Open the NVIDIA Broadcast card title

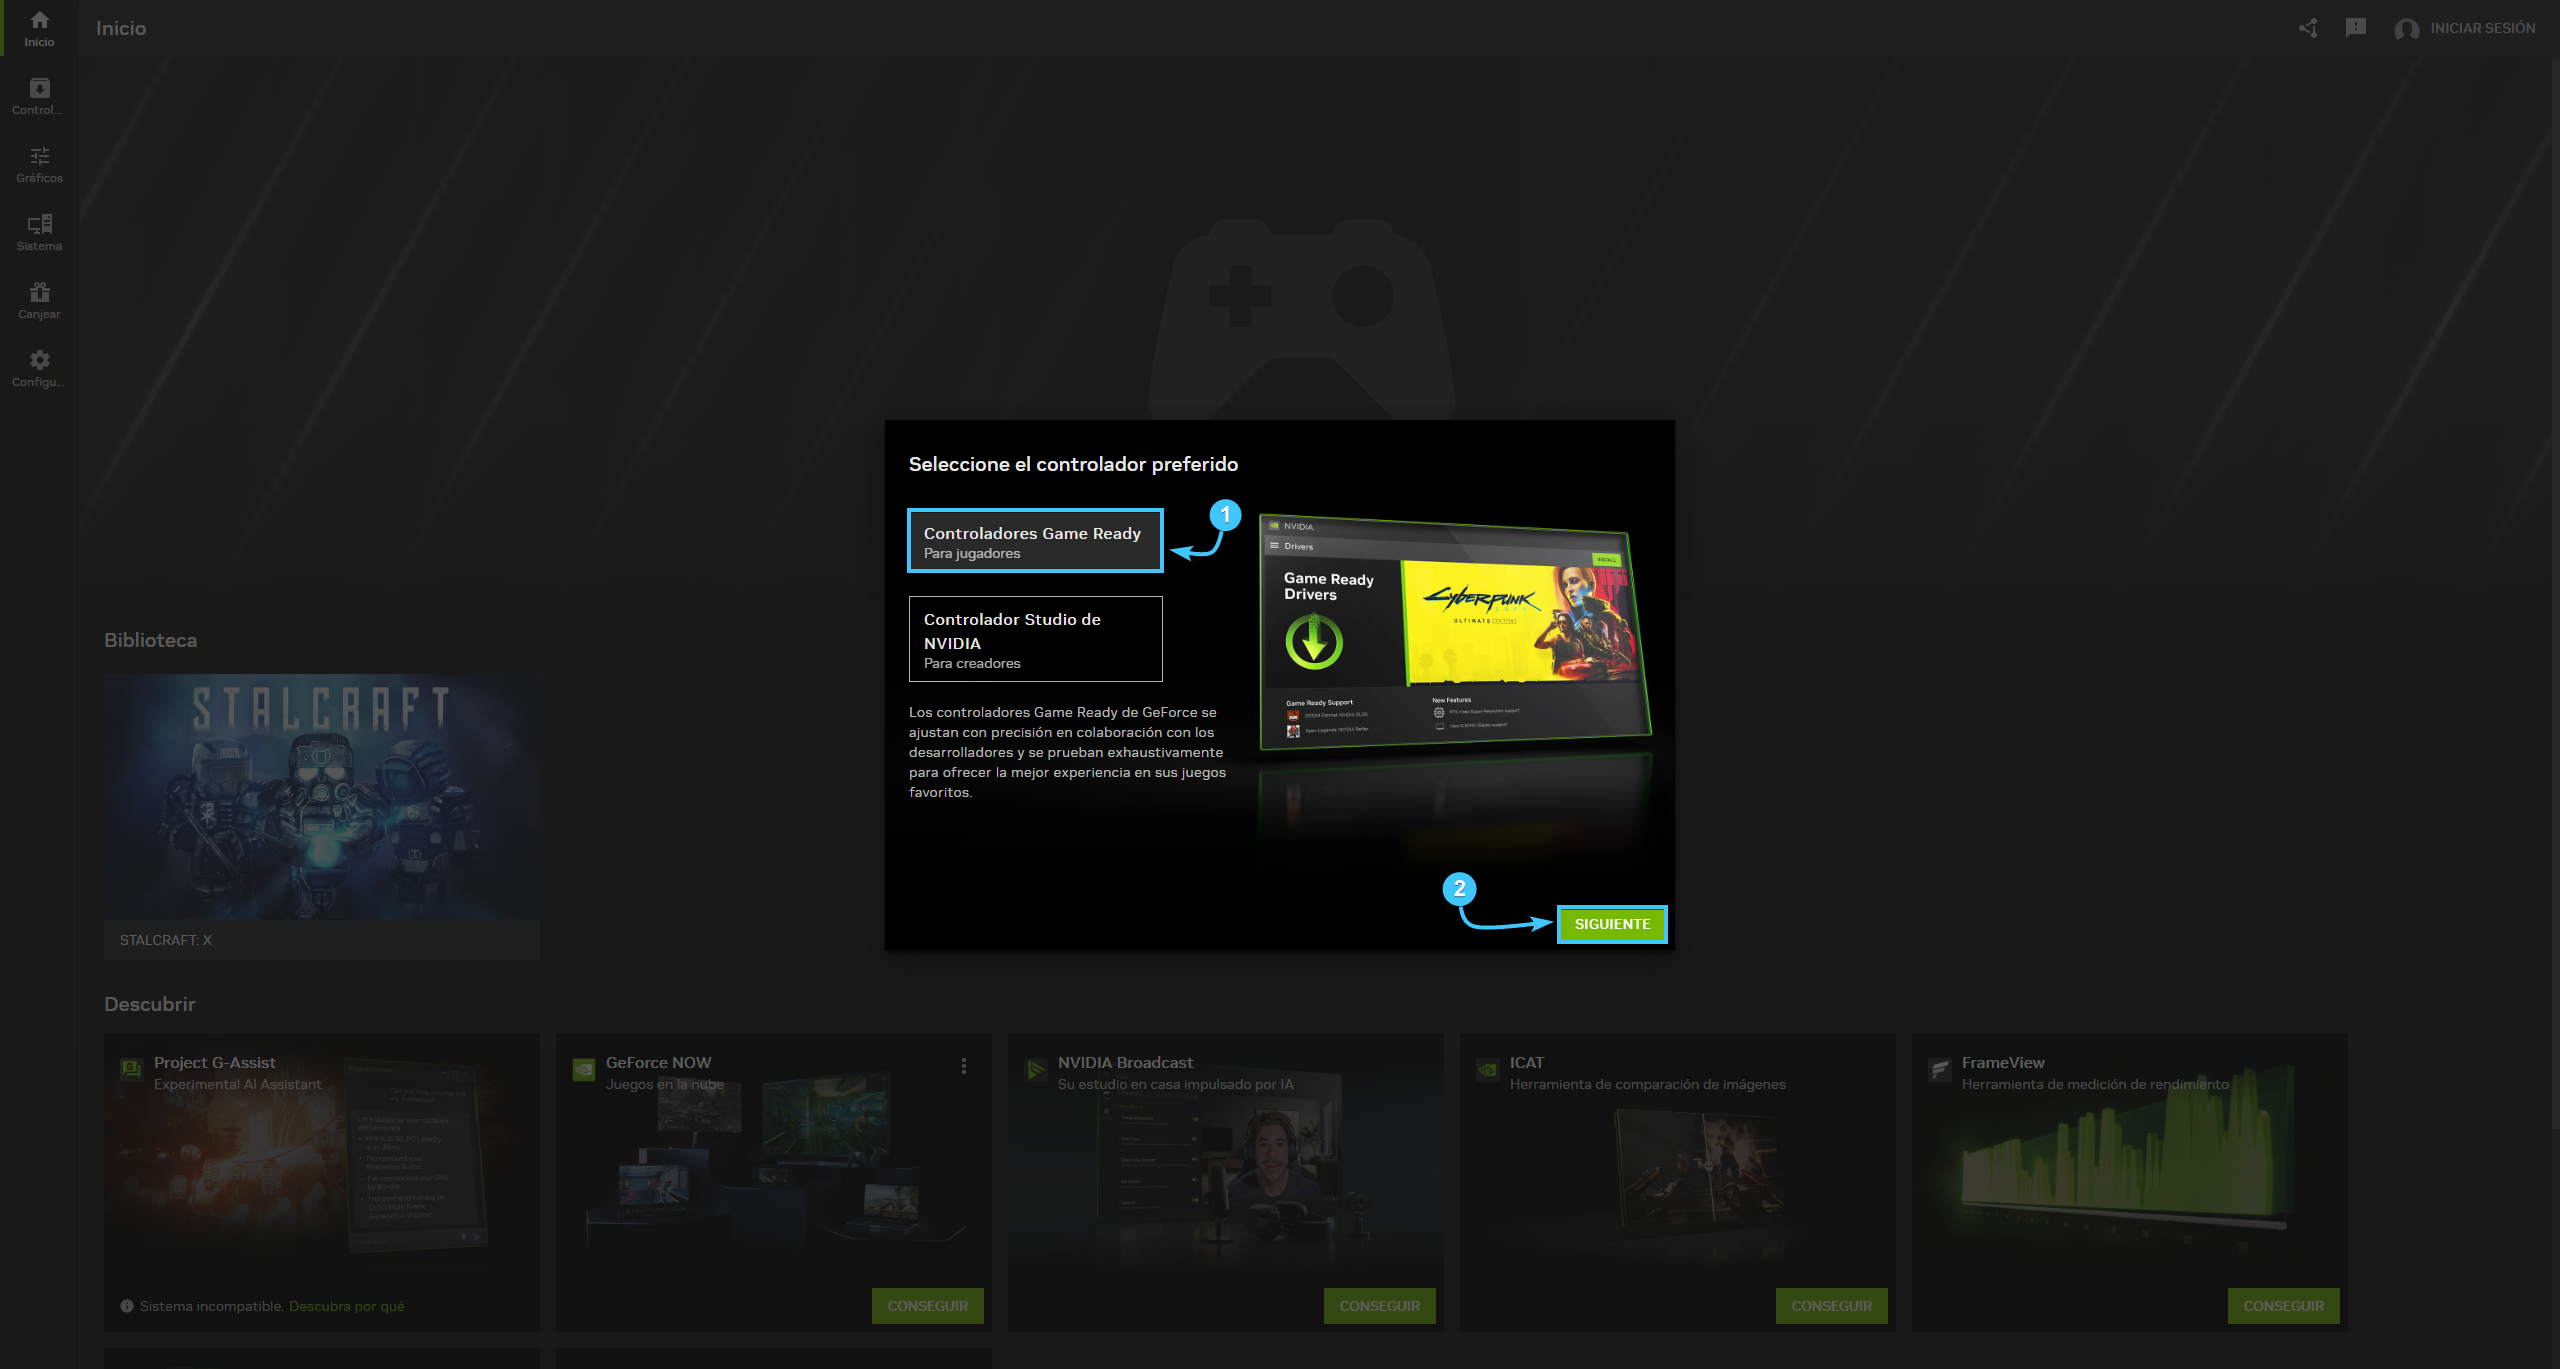click(1125, 1062)
